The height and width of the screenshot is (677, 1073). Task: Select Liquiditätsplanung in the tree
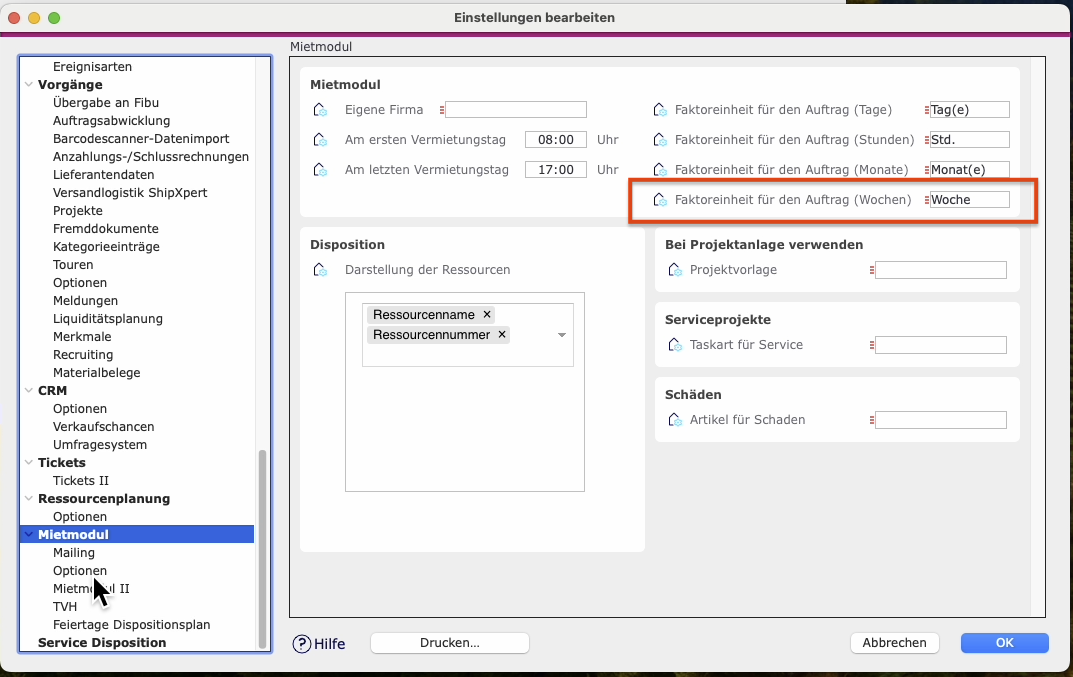(x=107, y=318)
